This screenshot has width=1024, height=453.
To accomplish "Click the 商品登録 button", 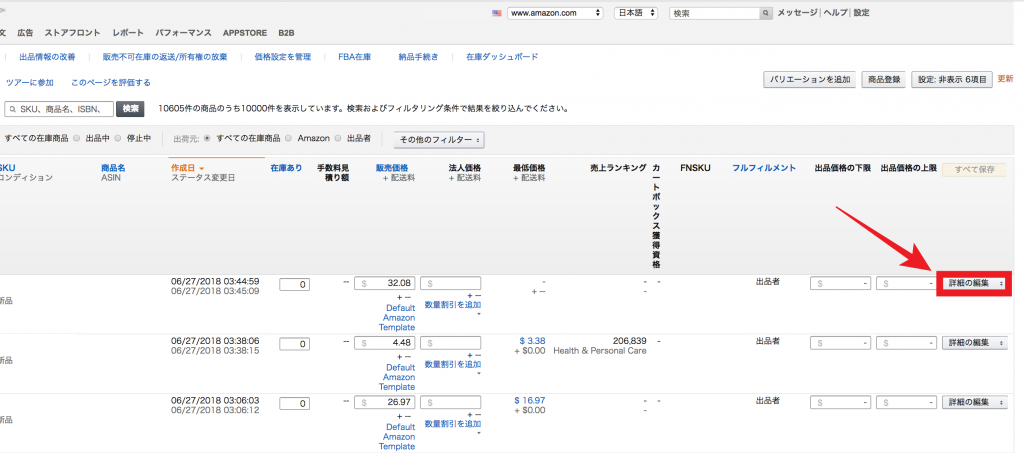I will click(x=884, y=79).
